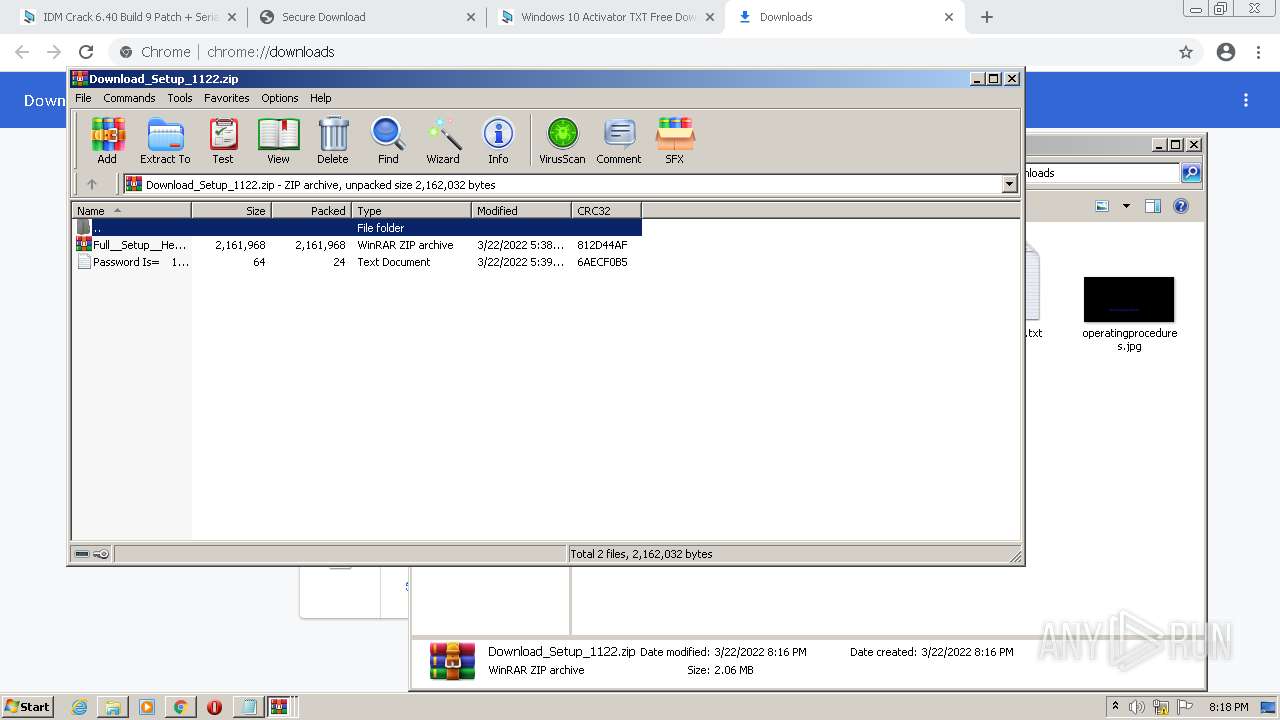Open Explorer help question mark
This screenshot has width=1280, height=720.
(1181, 206)
